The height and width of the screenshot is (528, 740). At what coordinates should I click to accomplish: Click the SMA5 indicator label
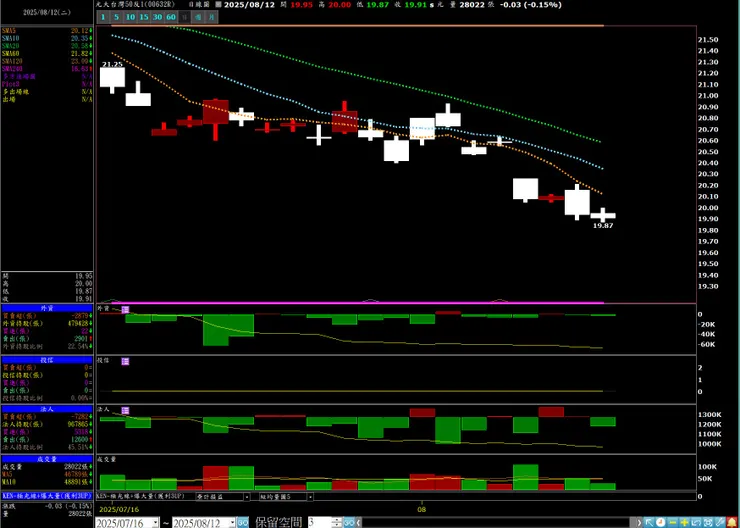coord(8,31)
